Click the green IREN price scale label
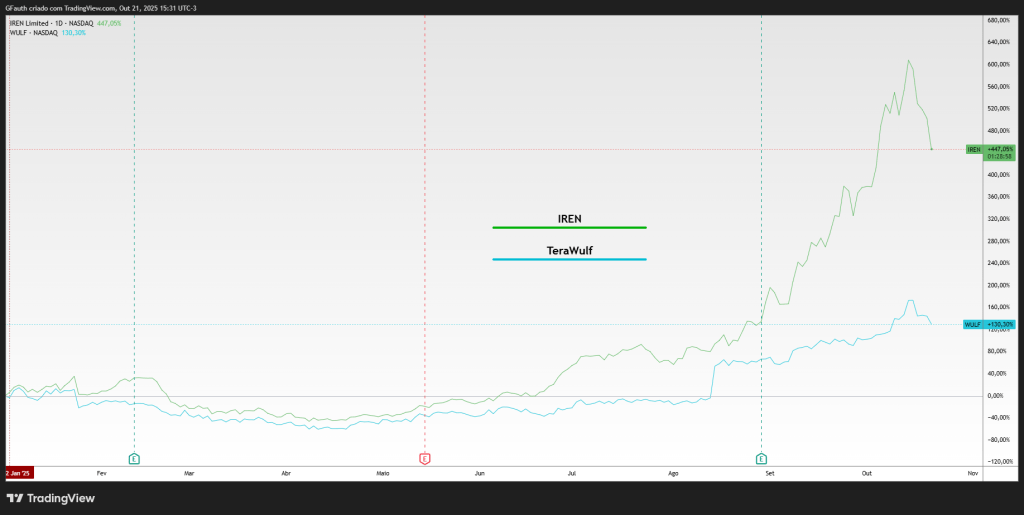The height and width of the screenshot is (515, 1024). pos(973,149)
